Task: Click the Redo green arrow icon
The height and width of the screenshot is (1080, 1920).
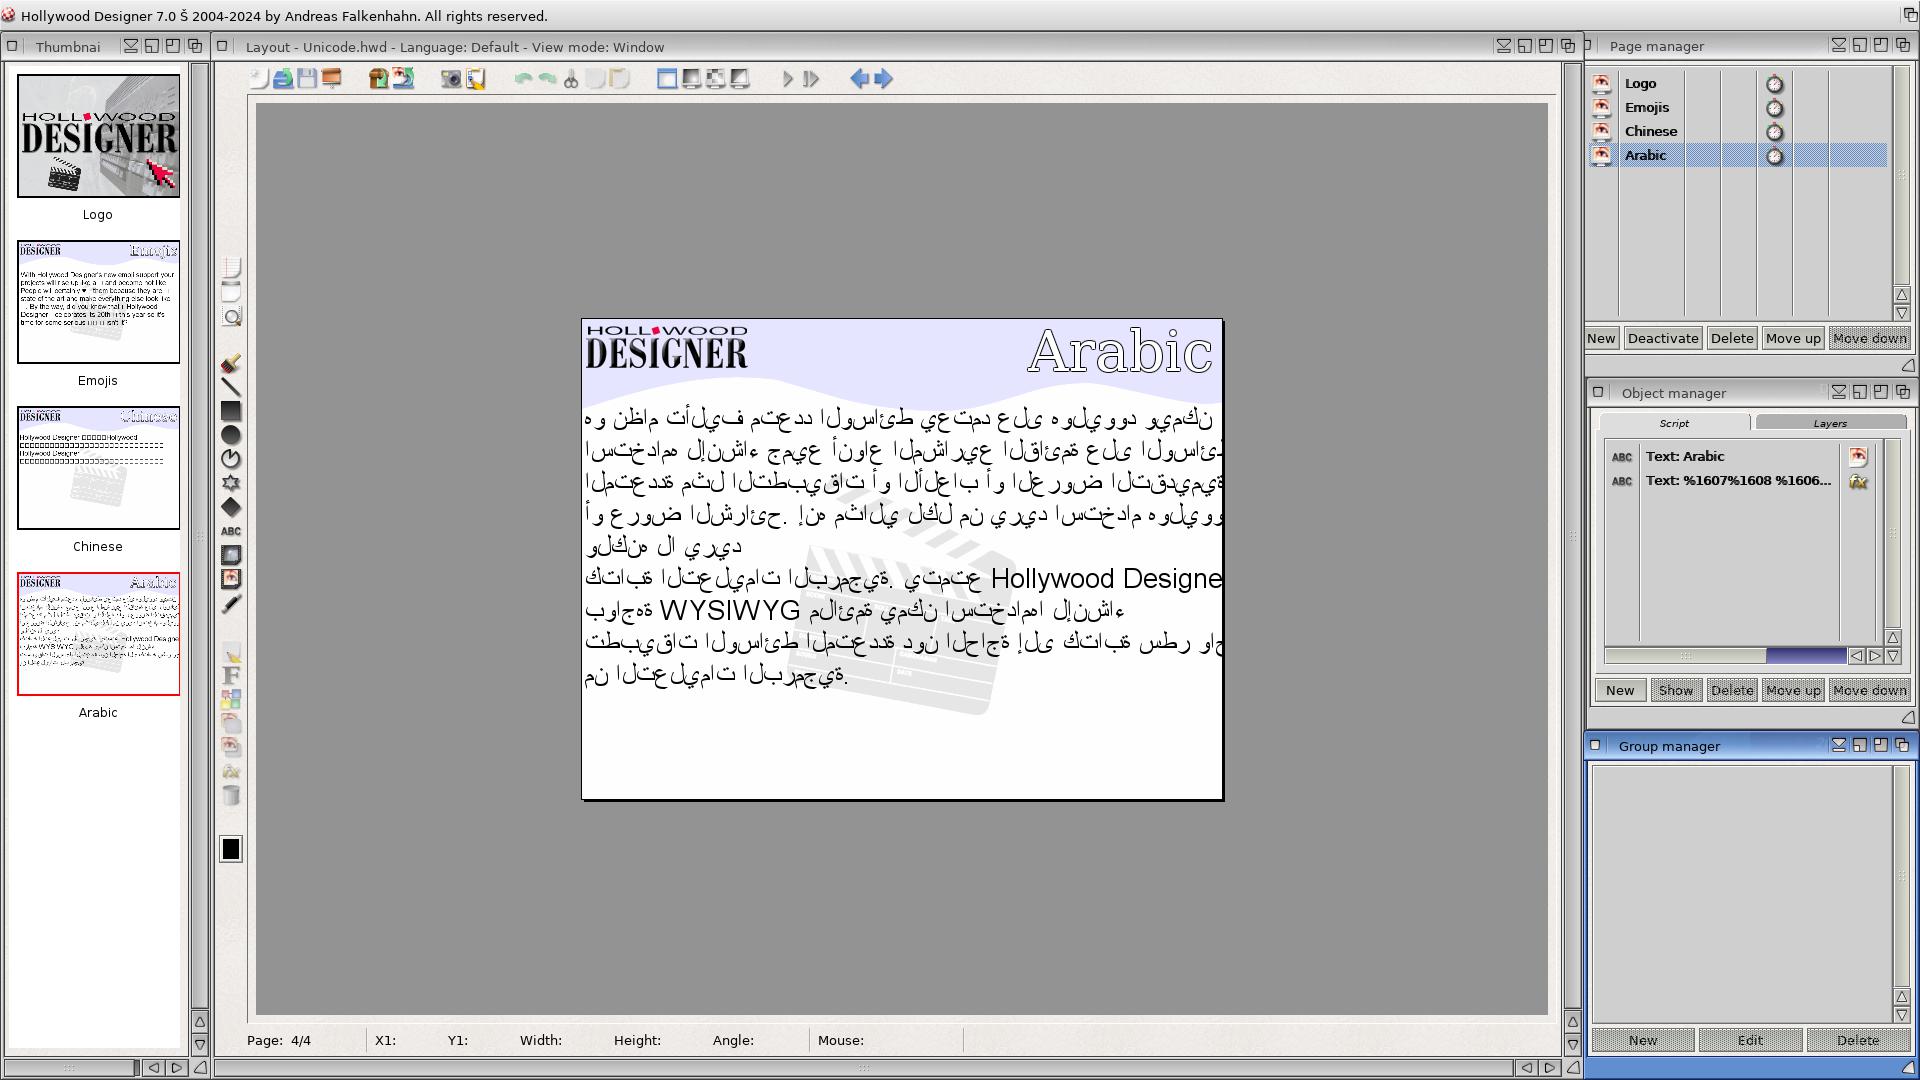Action: click(547, 79)
